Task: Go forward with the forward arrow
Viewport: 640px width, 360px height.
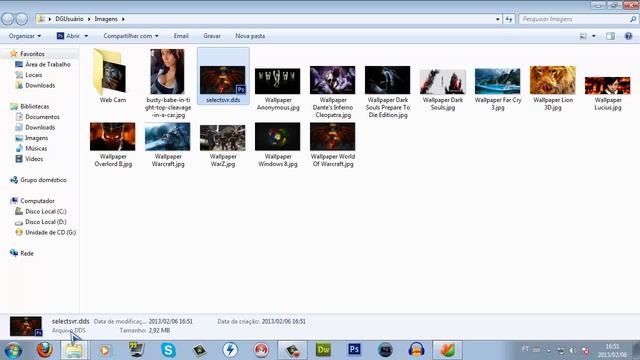Action: pyautogui.click(x=22, y=19)
